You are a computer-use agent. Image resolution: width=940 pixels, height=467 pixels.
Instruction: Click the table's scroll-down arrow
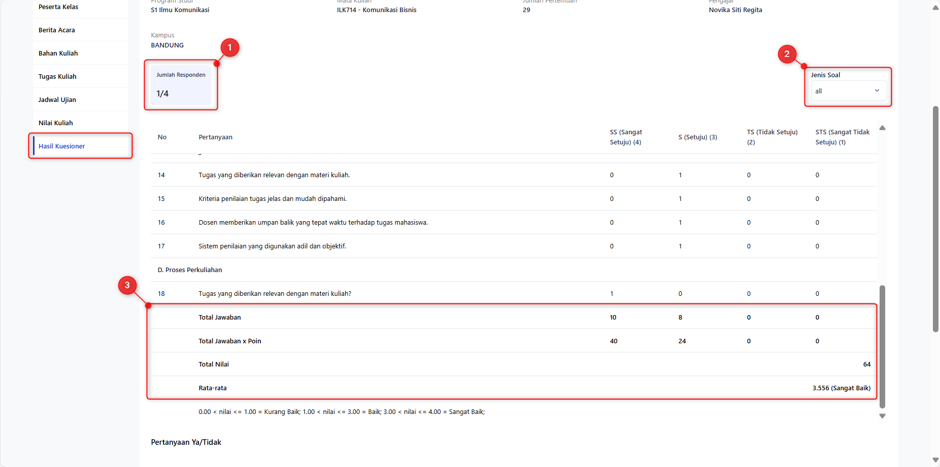click(882, 416)
